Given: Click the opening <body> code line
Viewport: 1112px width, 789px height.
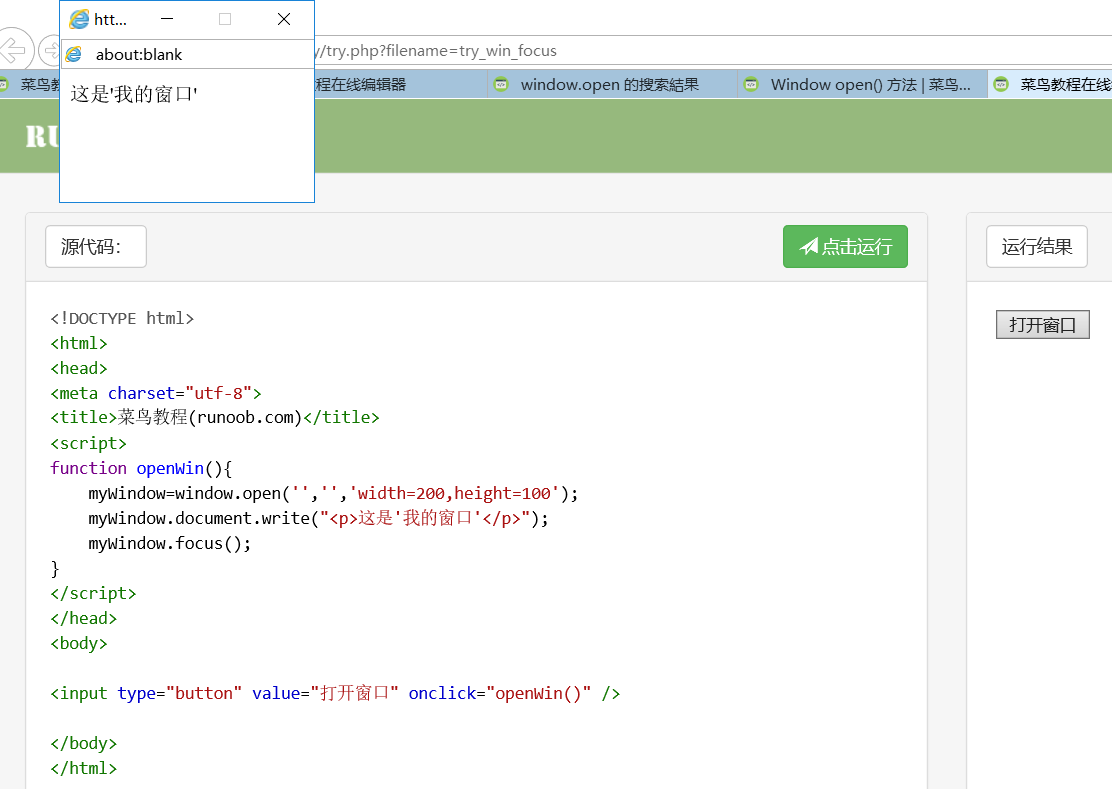Looking at the screenshot, I should 79,644.
